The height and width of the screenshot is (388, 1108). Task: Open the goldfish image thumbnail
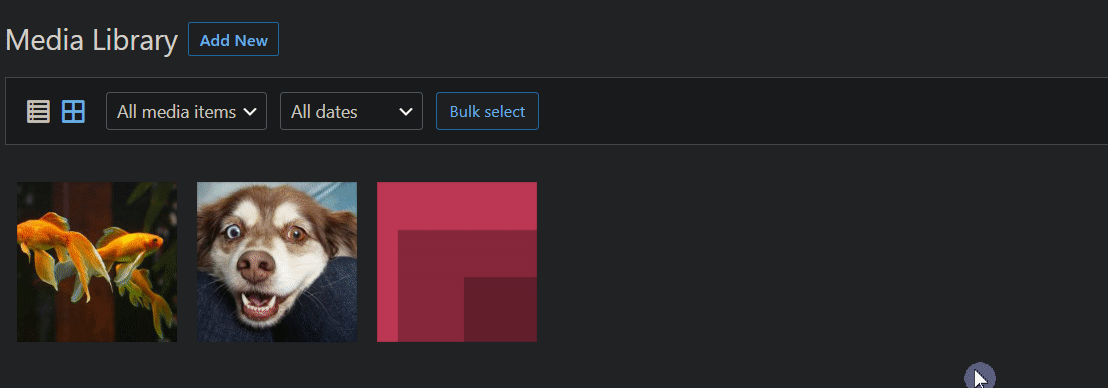97,262
